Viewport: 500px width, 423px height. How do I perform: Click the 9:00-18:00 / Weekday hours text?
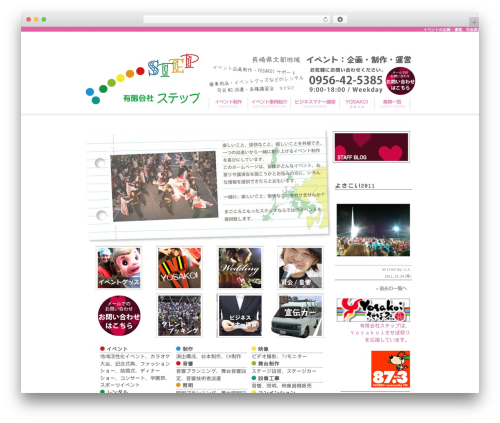click(346, 90)
